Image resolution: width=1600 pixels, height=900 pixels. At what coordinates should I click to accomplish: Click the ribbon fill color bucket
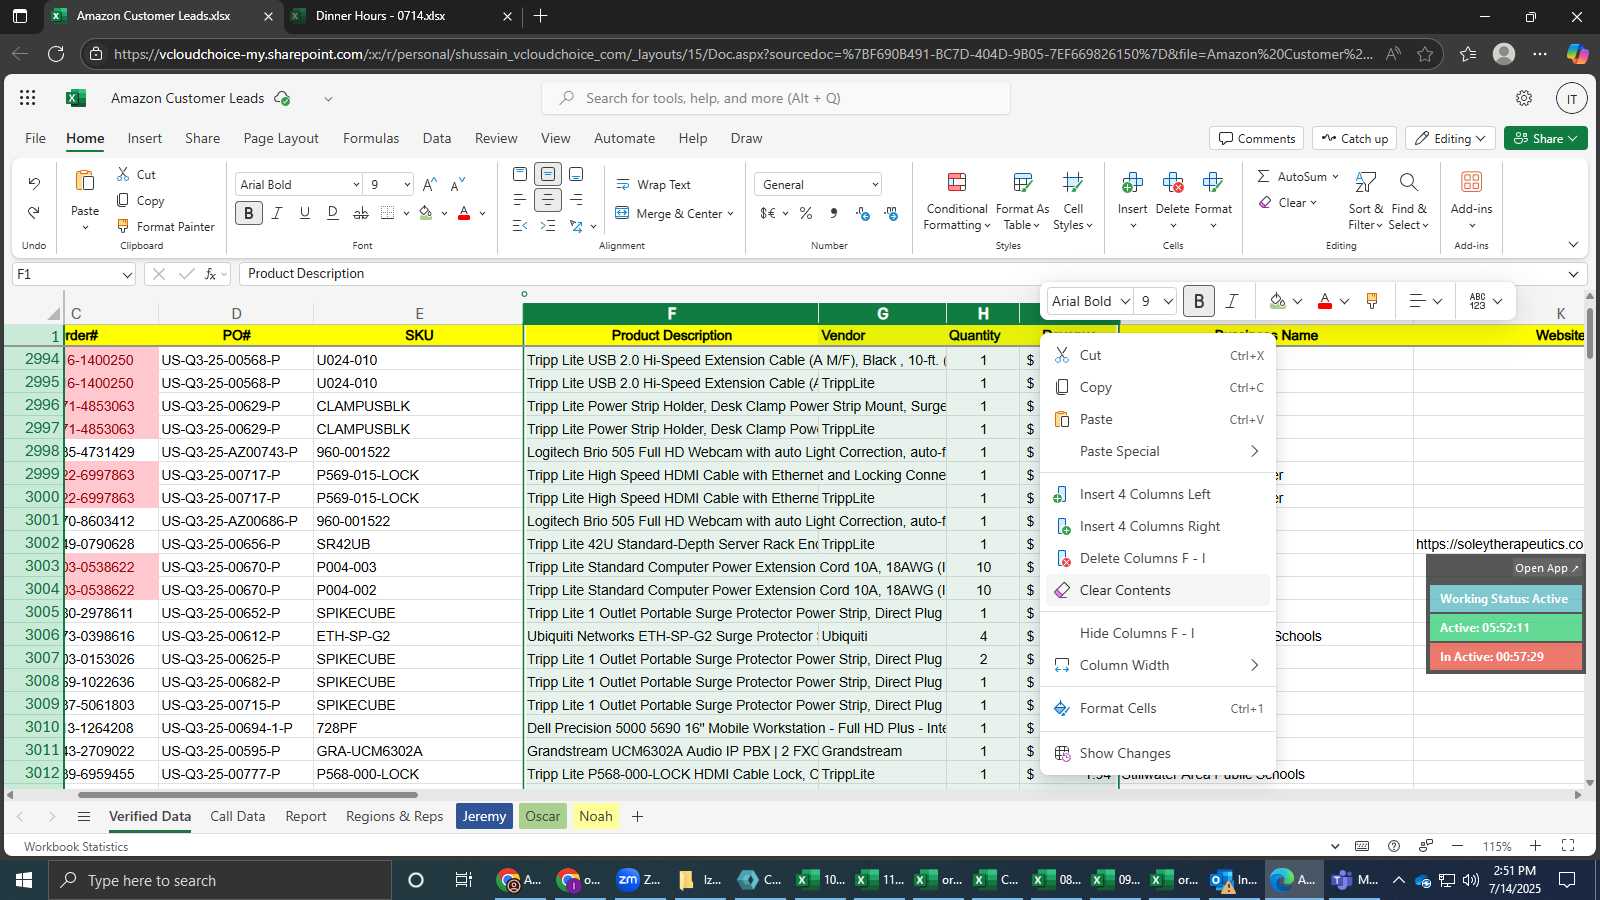click(426, 213)
